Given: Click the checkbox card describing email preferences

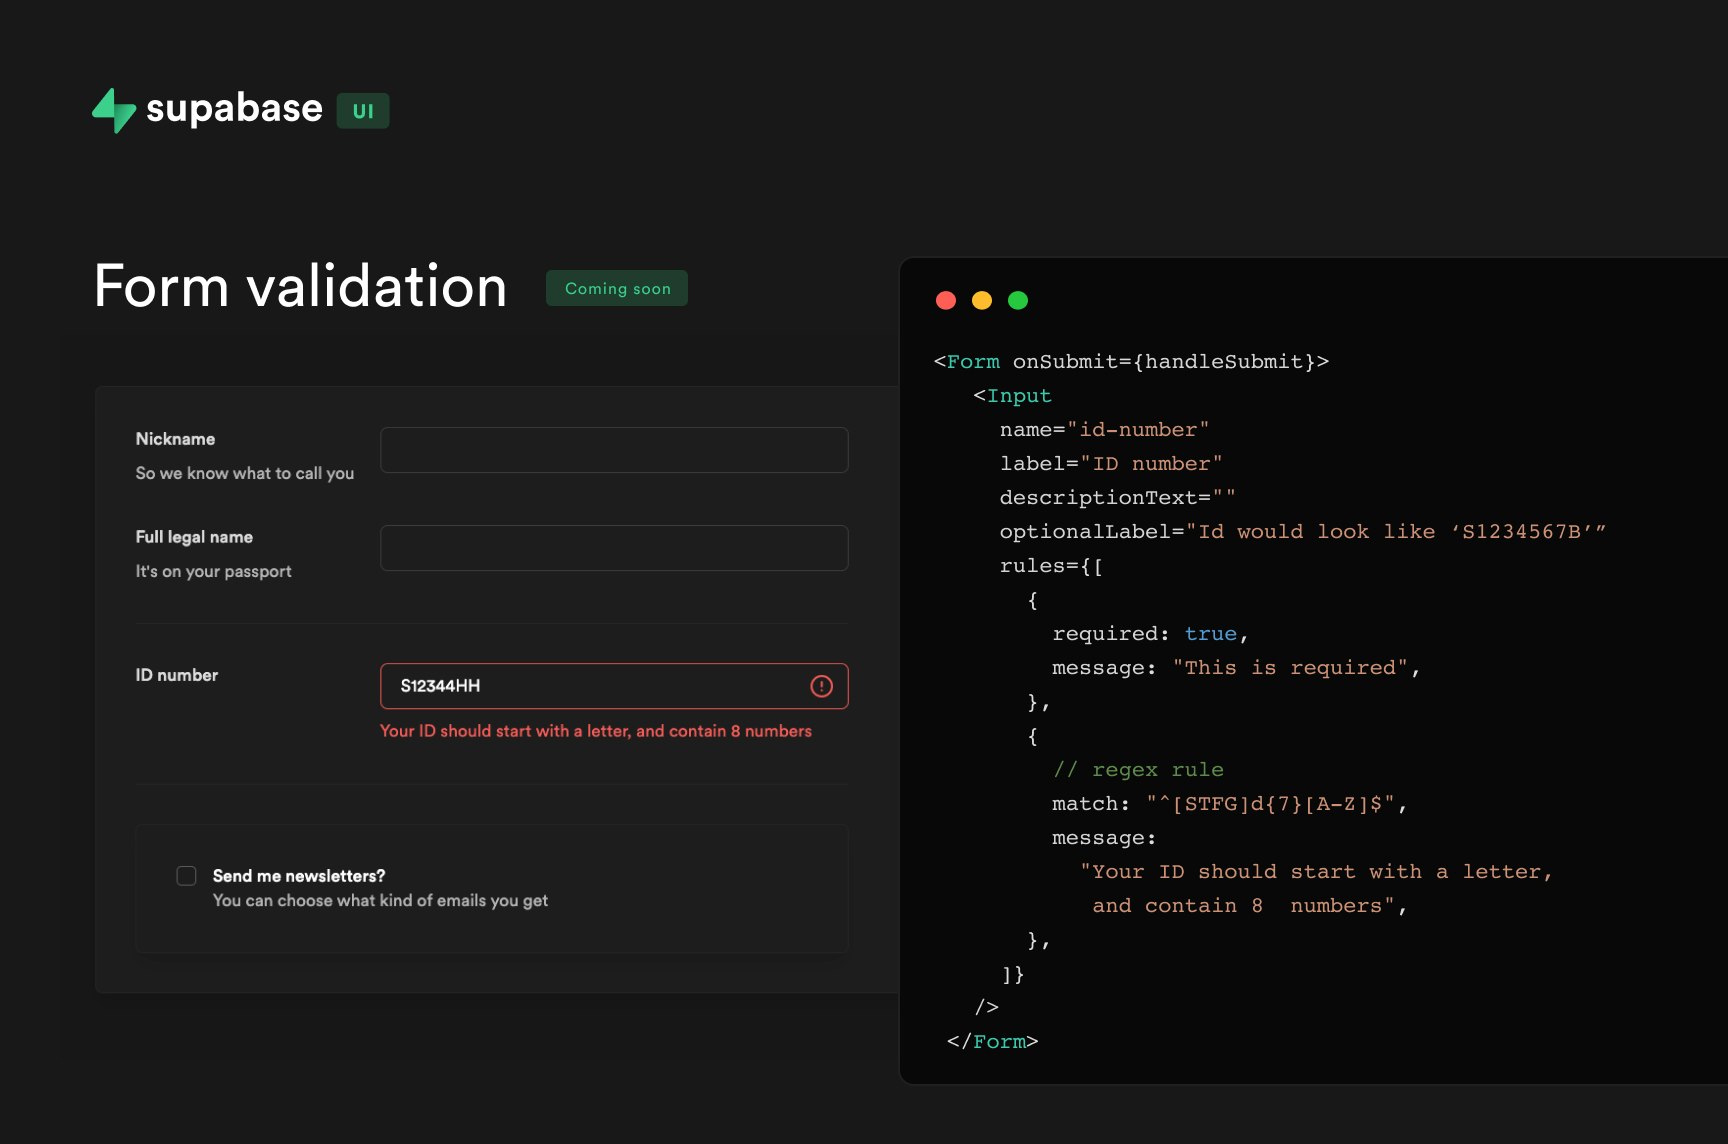Looking at the screenshot, I should pyautogui.click(x=491, y=888).
